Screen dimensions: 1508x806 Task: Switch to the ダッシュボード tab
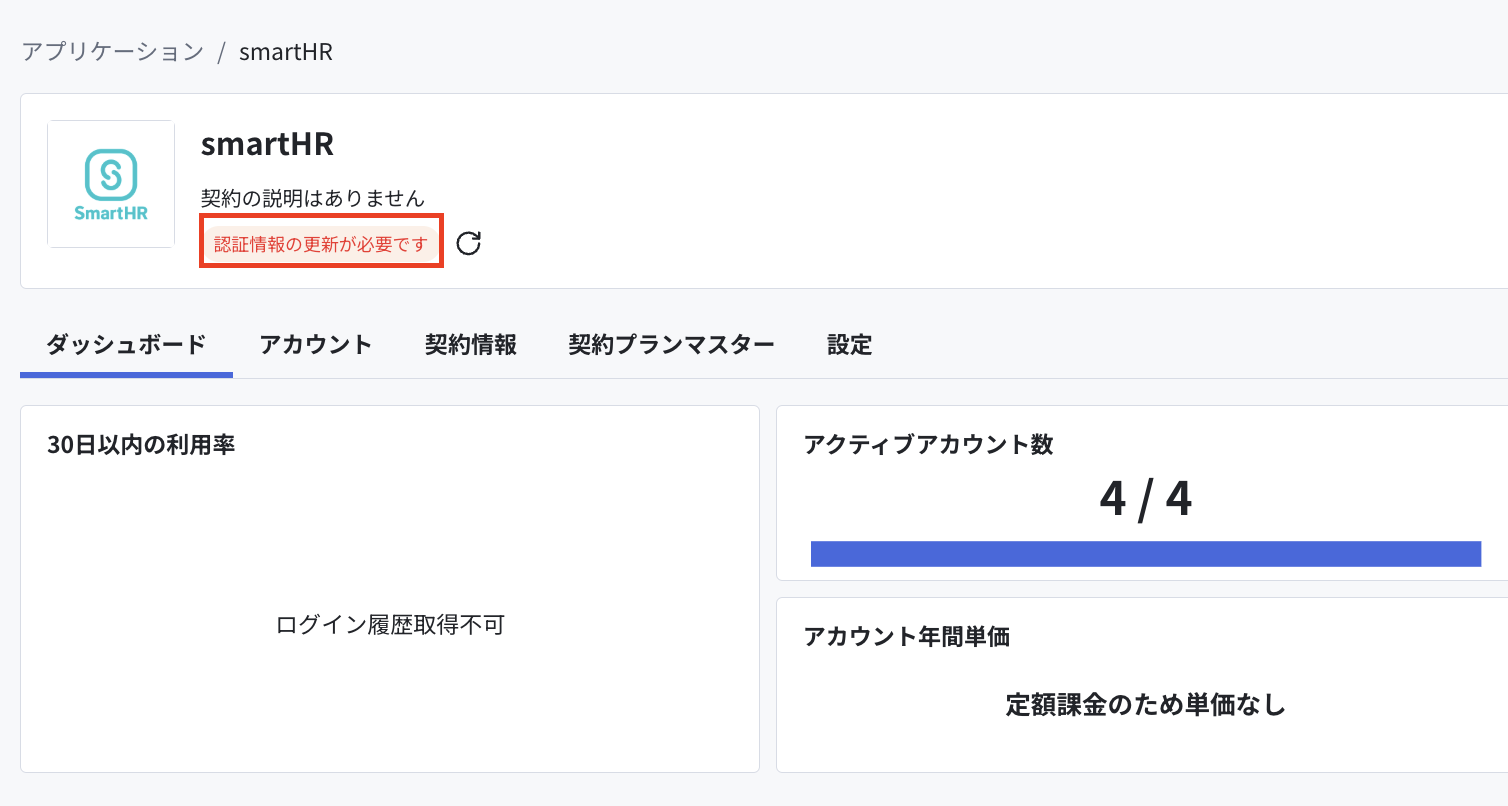(x=126, y=345)
